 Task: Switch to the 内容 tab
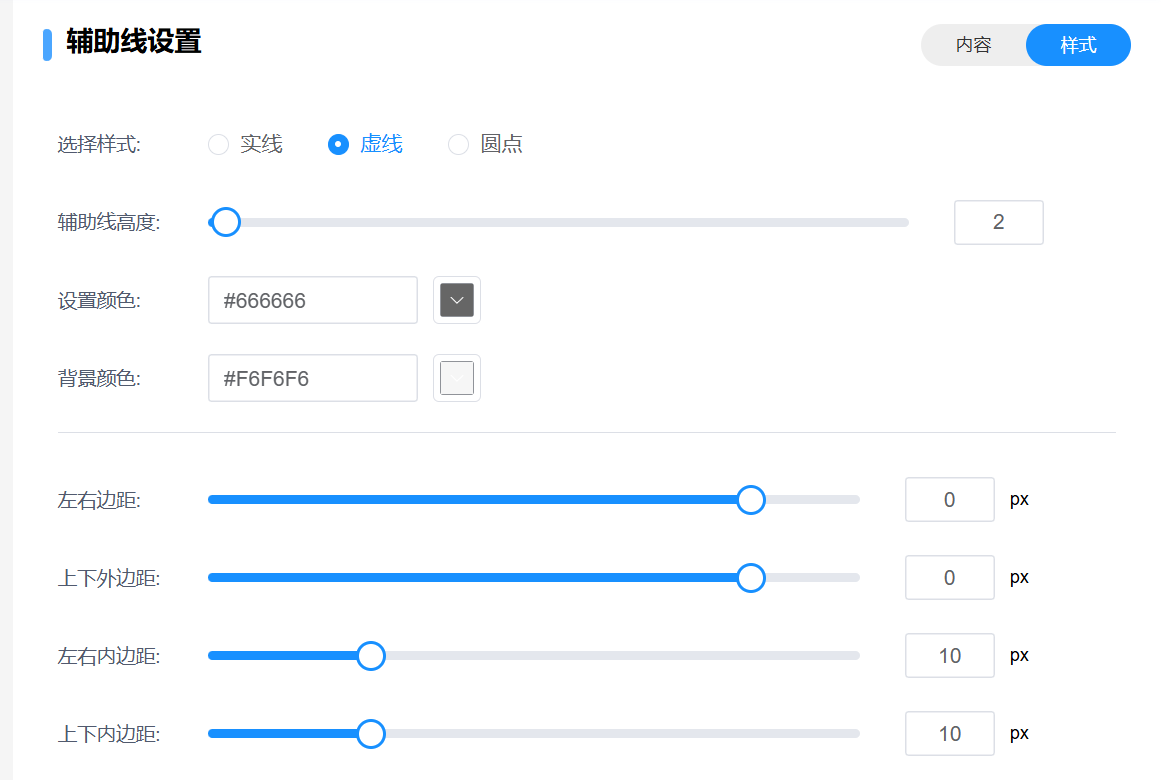pyautogui.click(x=973, y=45)
